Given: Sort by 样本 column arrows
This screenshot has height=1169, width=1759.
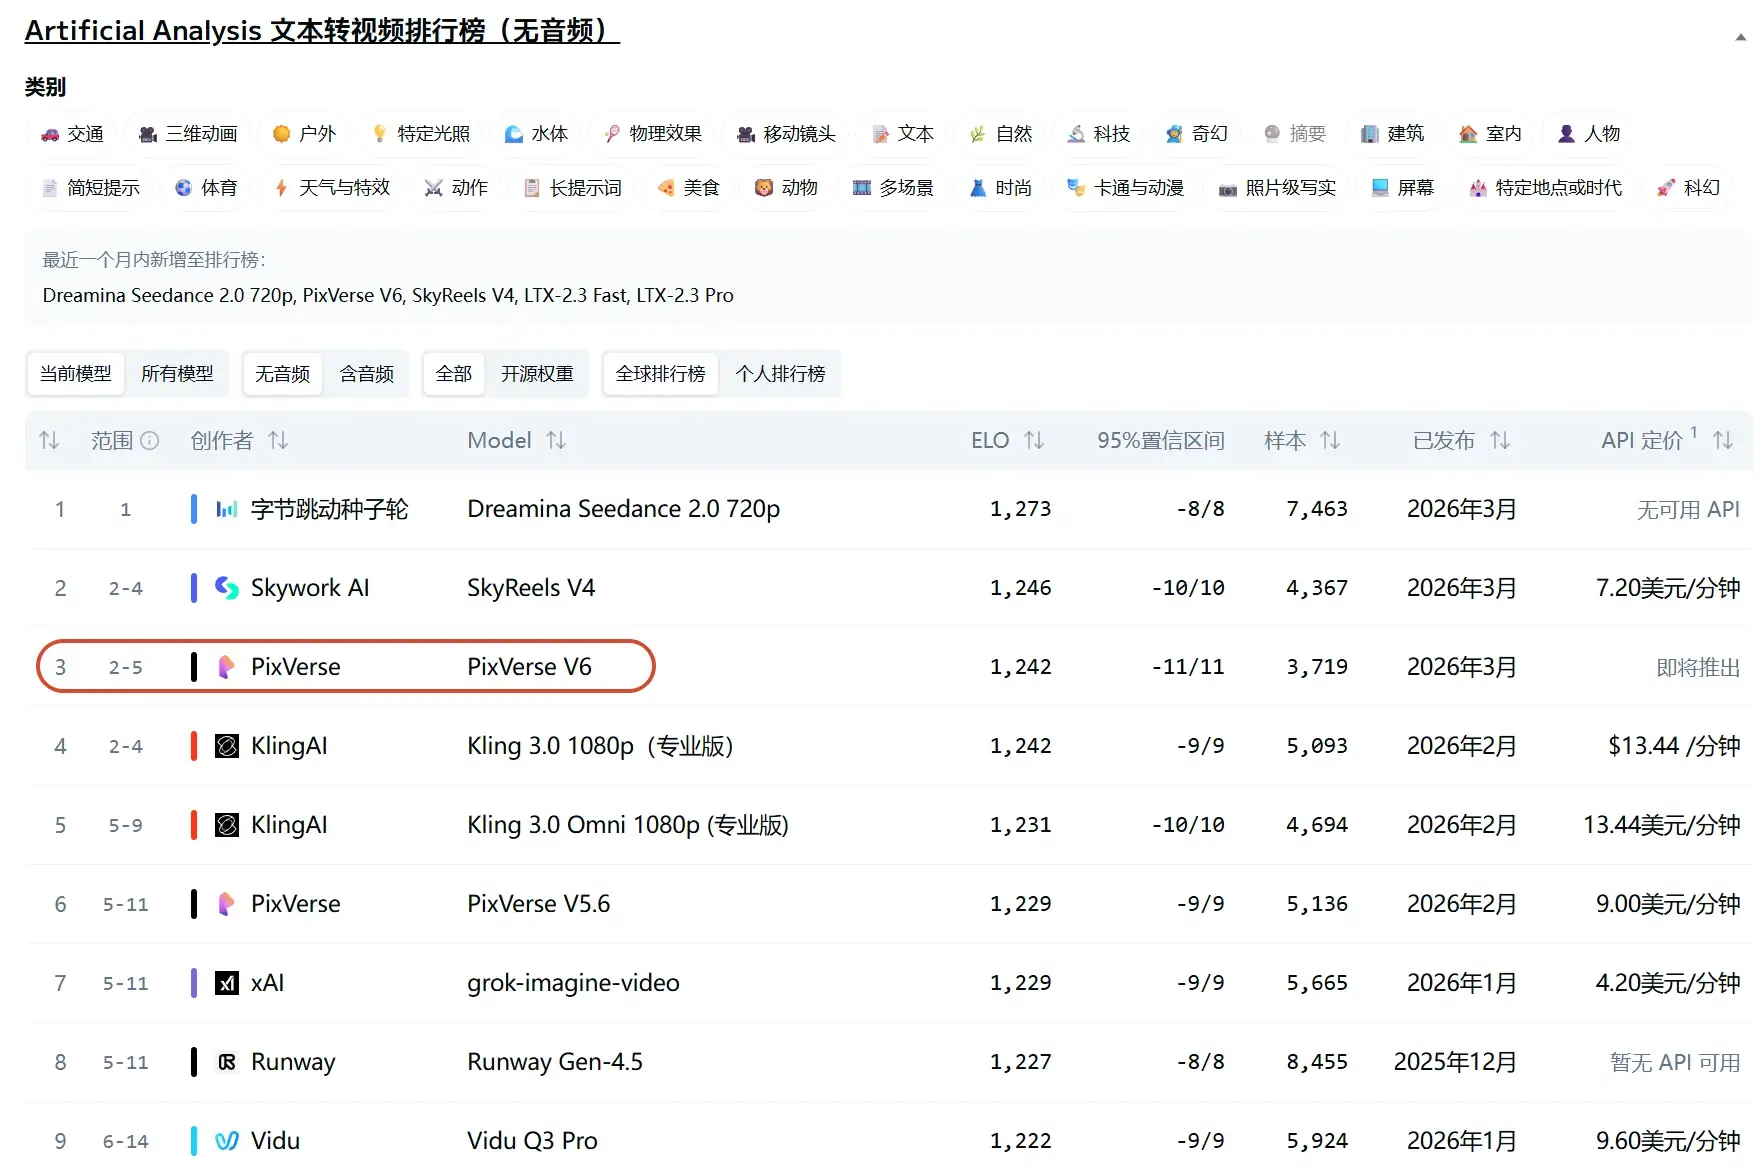Looking at the screenshot, I should (x=1330, y=441).
